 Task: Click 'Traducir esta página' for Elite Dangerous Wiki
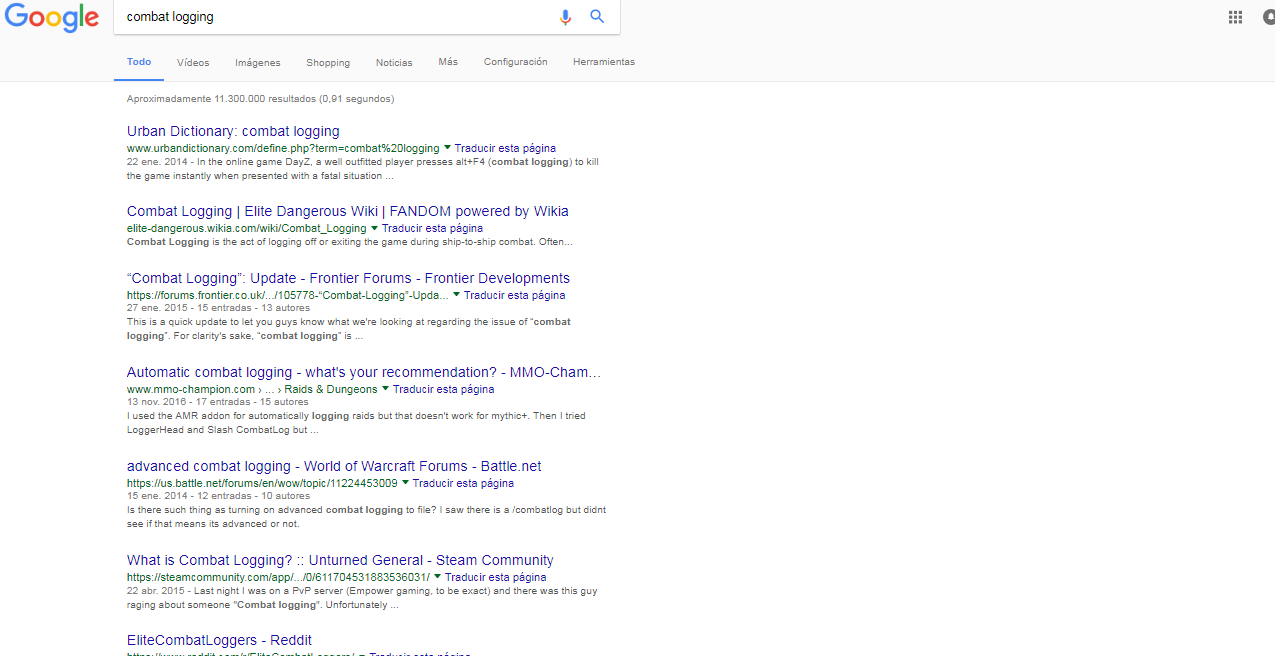(432, 228)
